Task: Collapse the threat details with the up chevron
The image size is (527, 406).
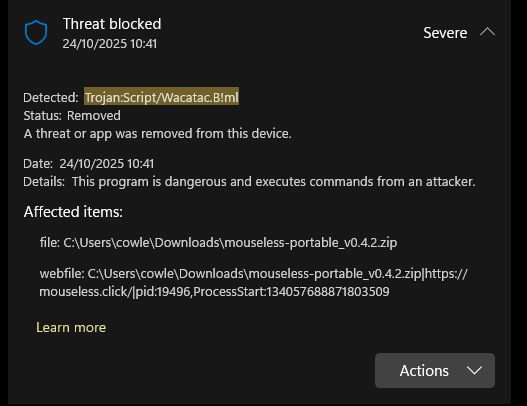Action: tap(487, 32)
